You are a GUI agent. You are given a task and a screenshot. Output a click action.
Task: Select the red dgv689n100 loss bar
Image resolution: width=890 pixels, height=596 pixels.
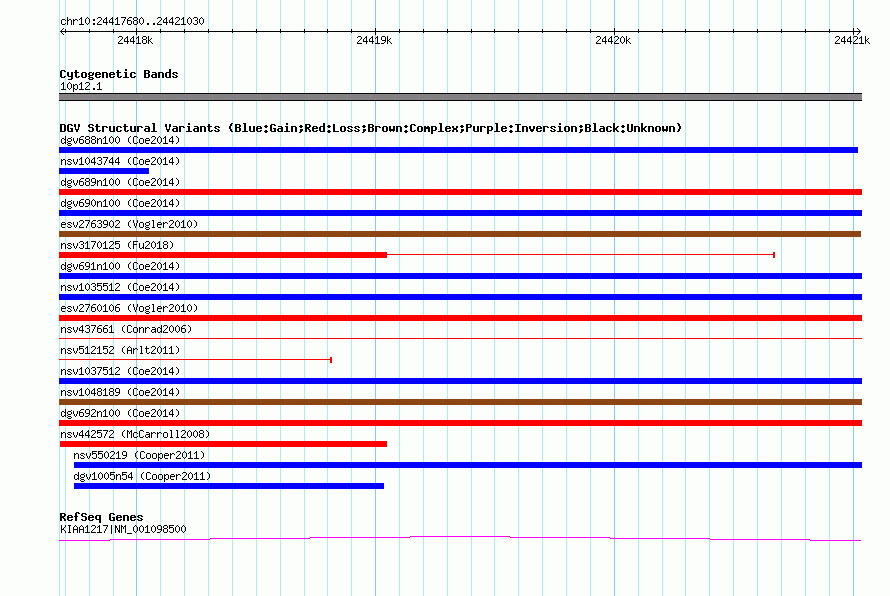[x=460, y=192]
